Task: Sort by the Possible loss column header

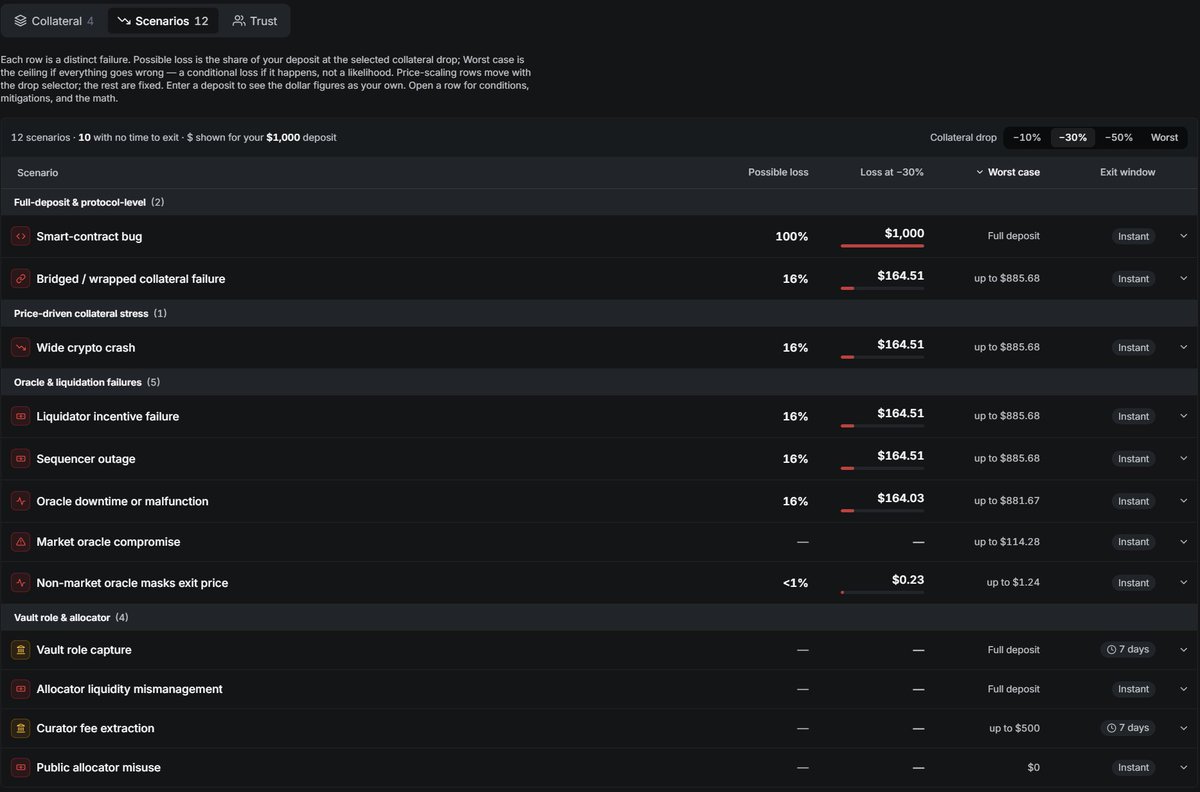Action: click(778, 172)
